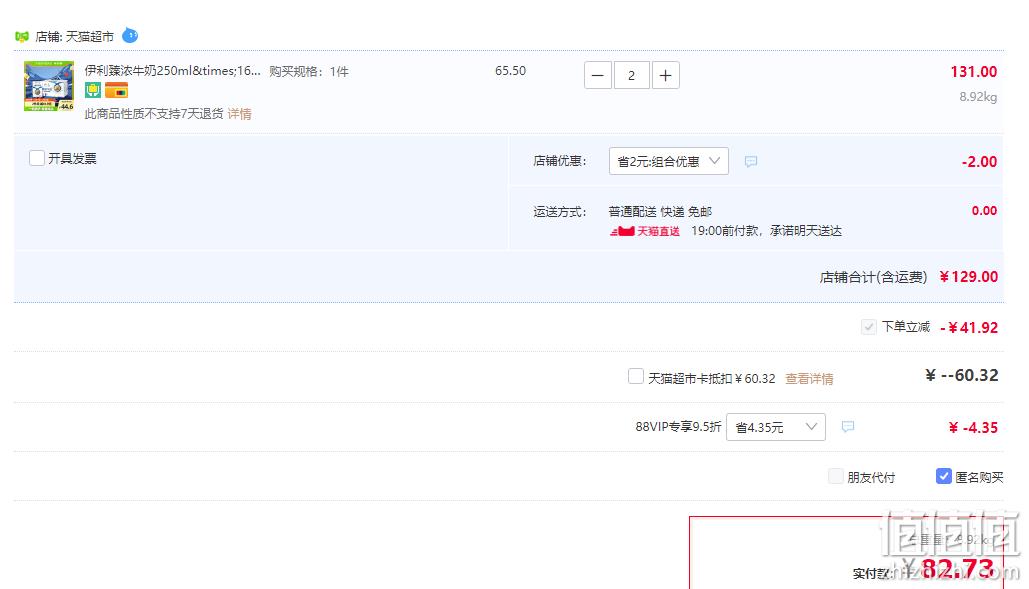Uncheck 匿名购买 anonymous purchase checkbox
The height and width of the screenshot is (589, 1029).
coord(944,476)
